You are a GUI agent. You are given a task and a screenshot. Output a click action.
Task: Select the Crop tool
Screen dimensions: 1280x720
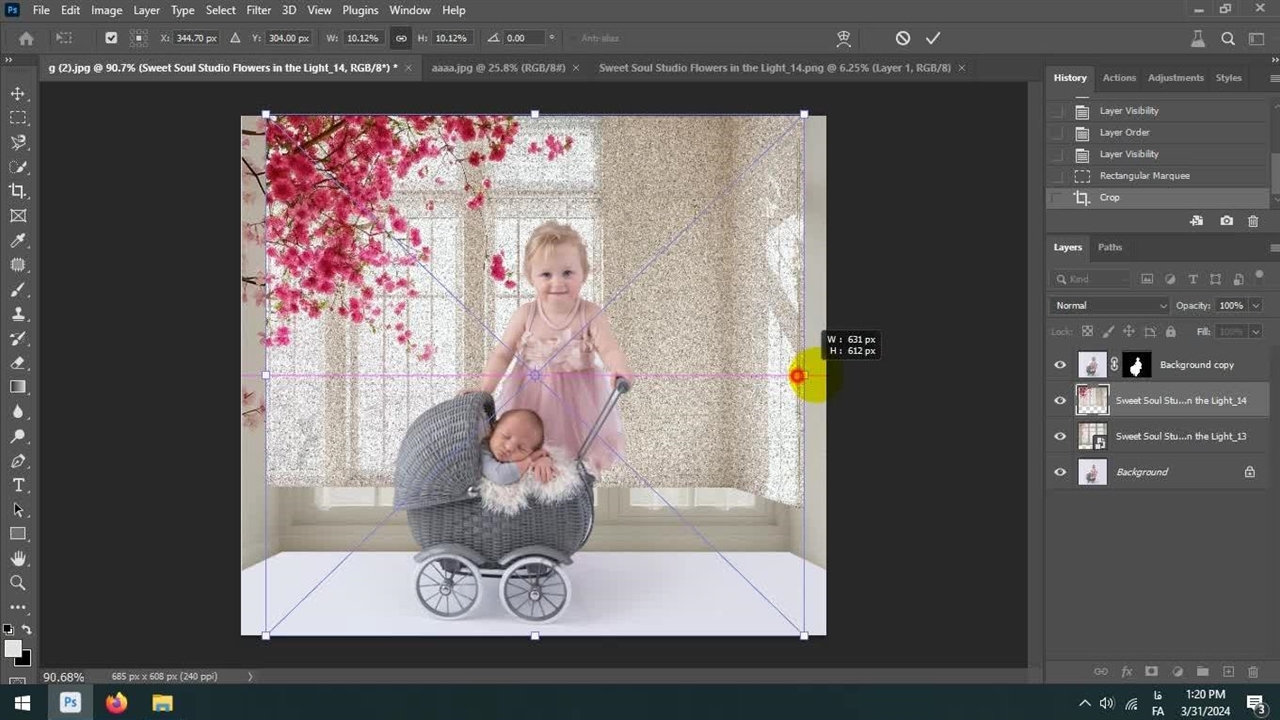click(18, 191)
